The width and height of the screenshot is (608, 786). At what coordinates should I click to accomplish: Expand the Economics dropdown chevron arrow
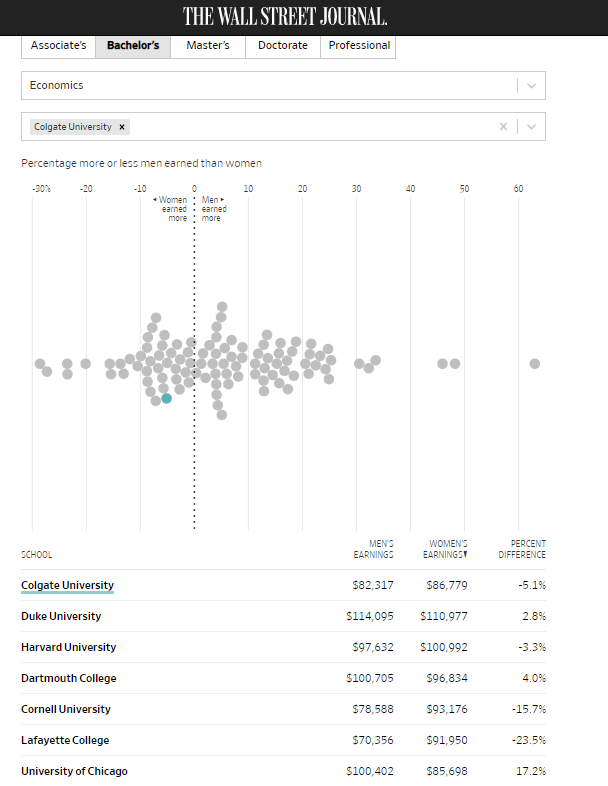[x=531, y=86]
